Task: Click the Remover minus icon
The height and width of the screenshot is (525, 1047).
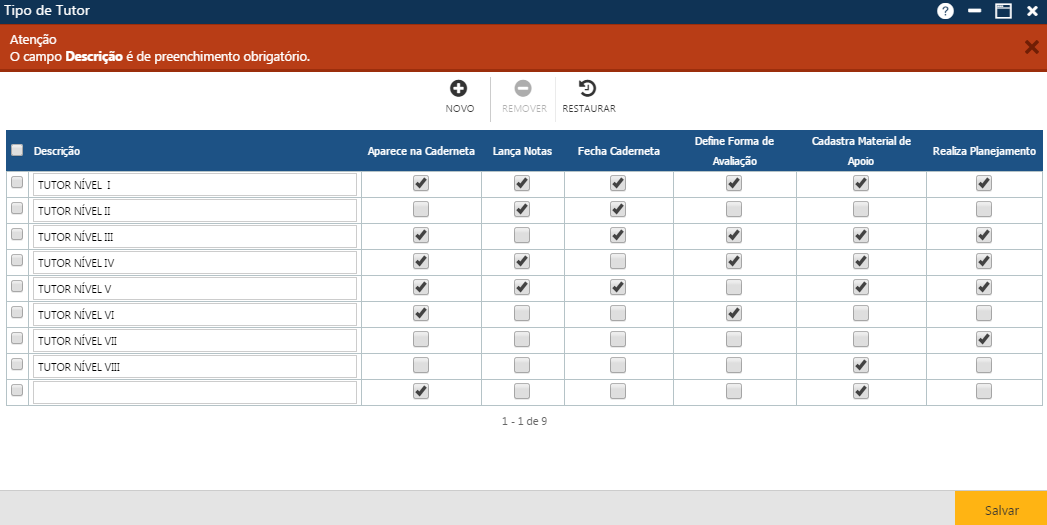Action: pos(523,89)
